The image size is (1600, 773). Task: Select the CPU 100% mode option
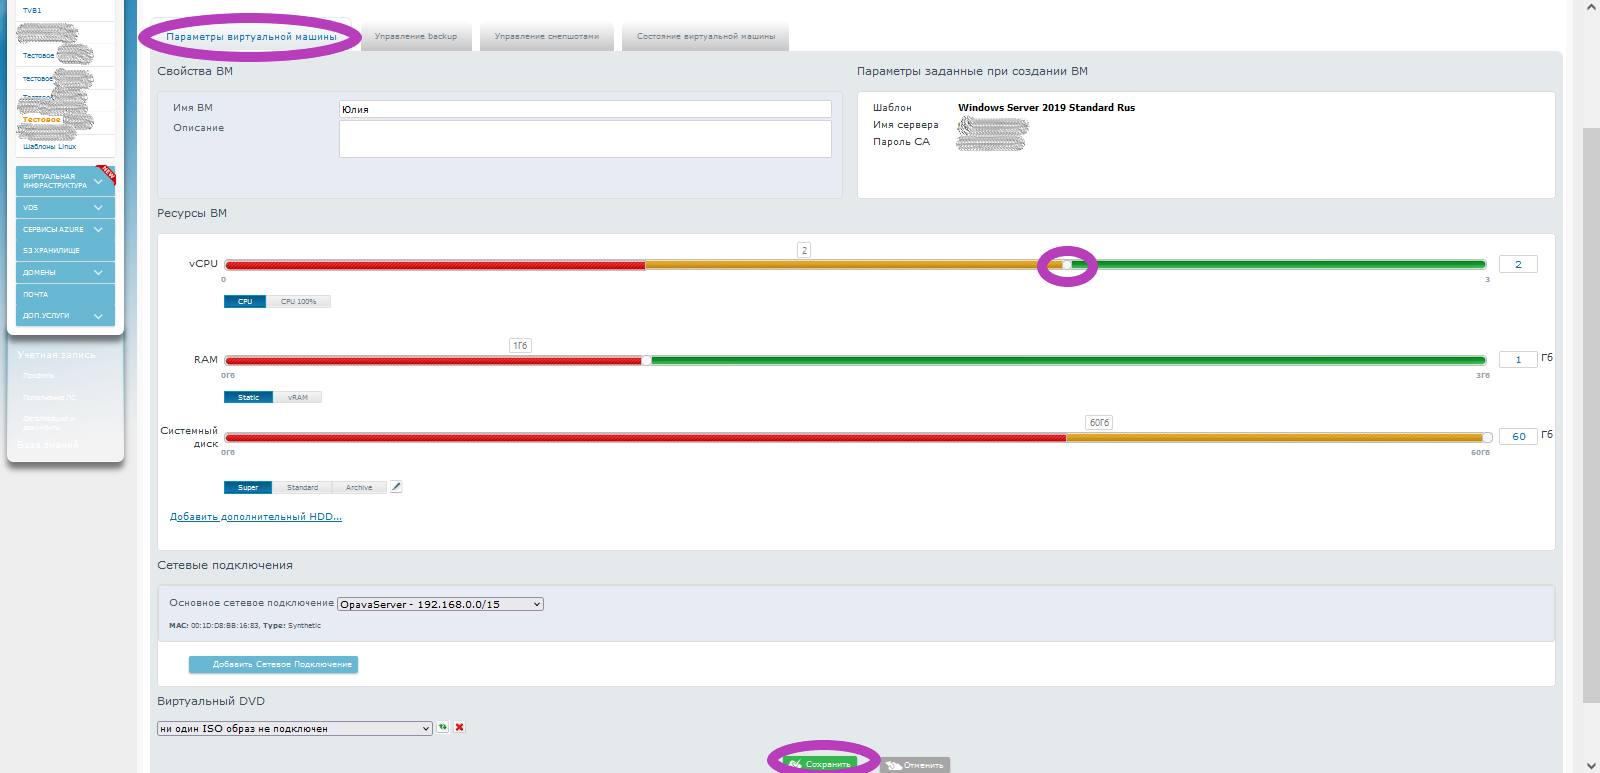pos(298,301)
